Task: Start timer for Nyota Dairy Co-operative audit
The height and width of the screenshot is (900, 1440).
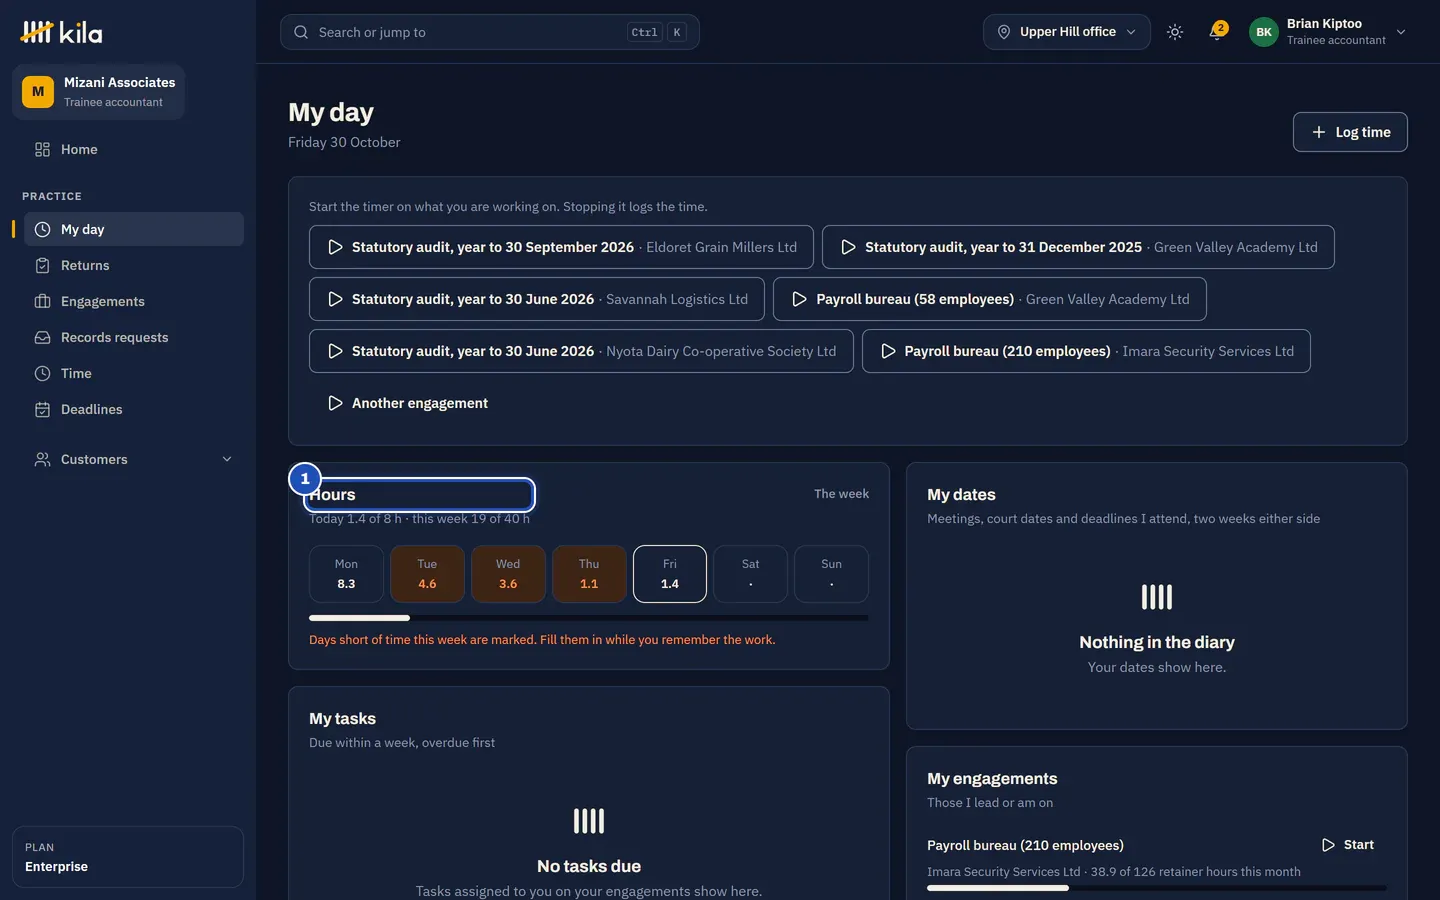Action: 581,351
